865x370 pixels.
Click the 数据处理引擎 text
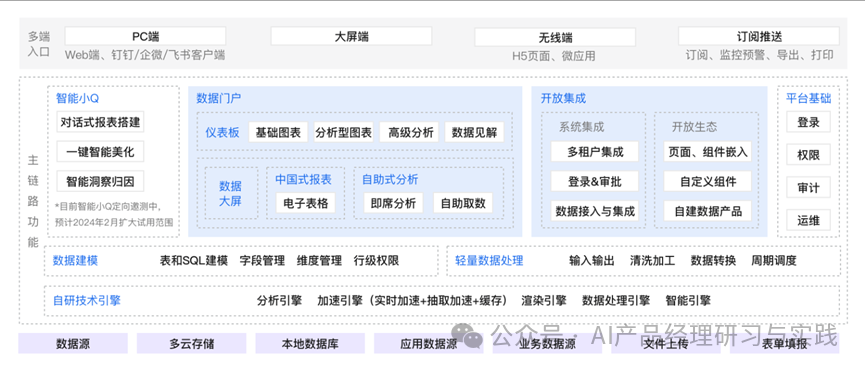point(616,301)
